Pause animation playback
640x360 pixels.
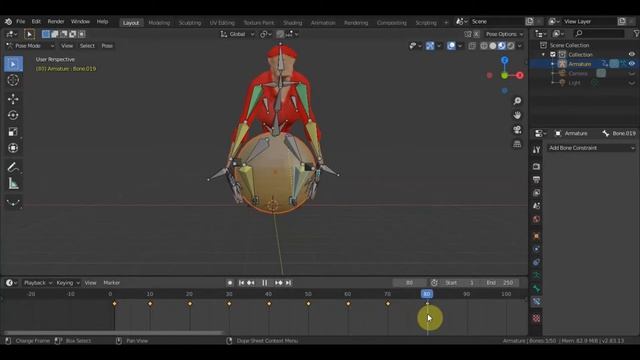coord(264,282)
